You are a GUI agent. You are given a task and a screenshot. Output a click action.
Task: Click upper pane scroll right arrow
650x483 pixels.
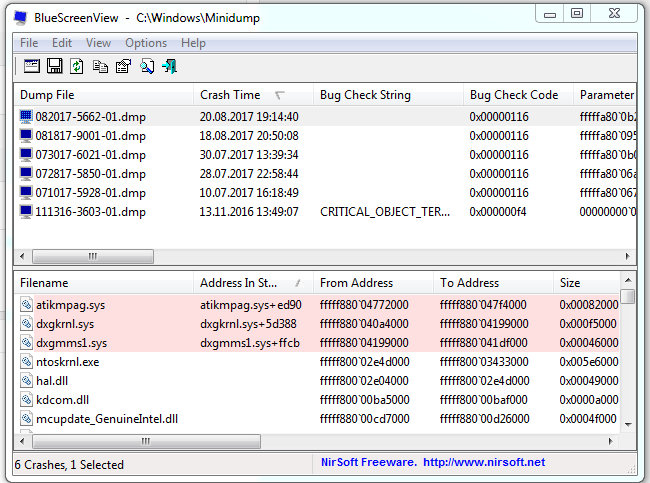click(x=628, y=256)
